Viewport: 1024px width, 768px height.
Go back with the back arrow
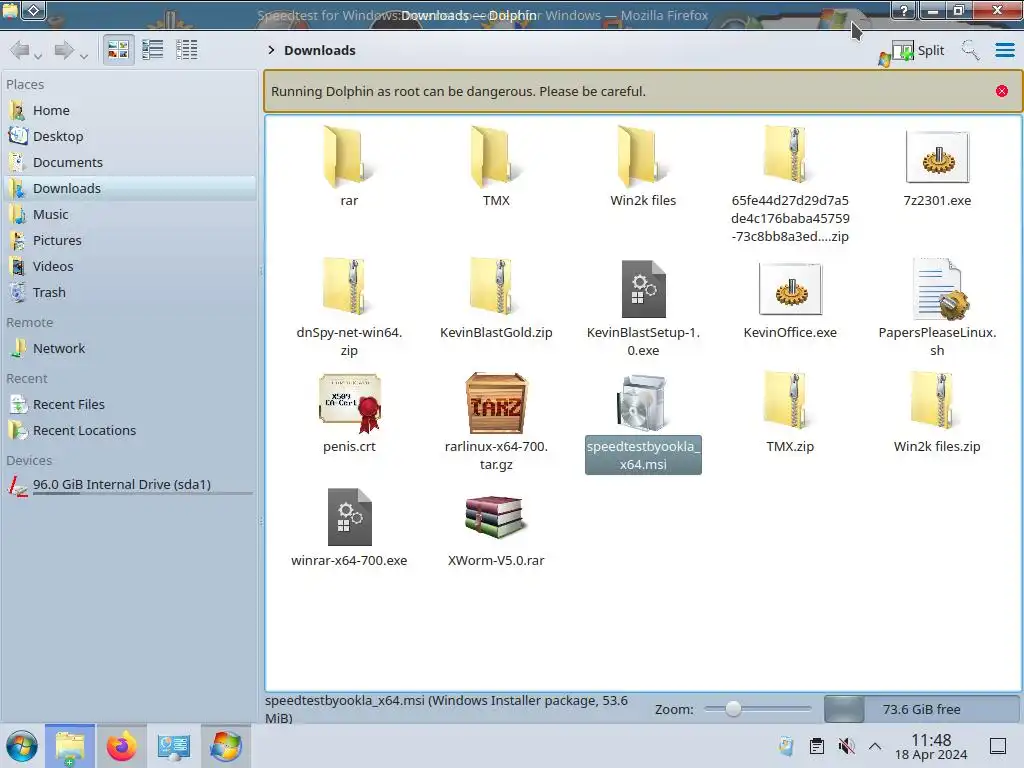pyautogui.click(x=20, y=50)
